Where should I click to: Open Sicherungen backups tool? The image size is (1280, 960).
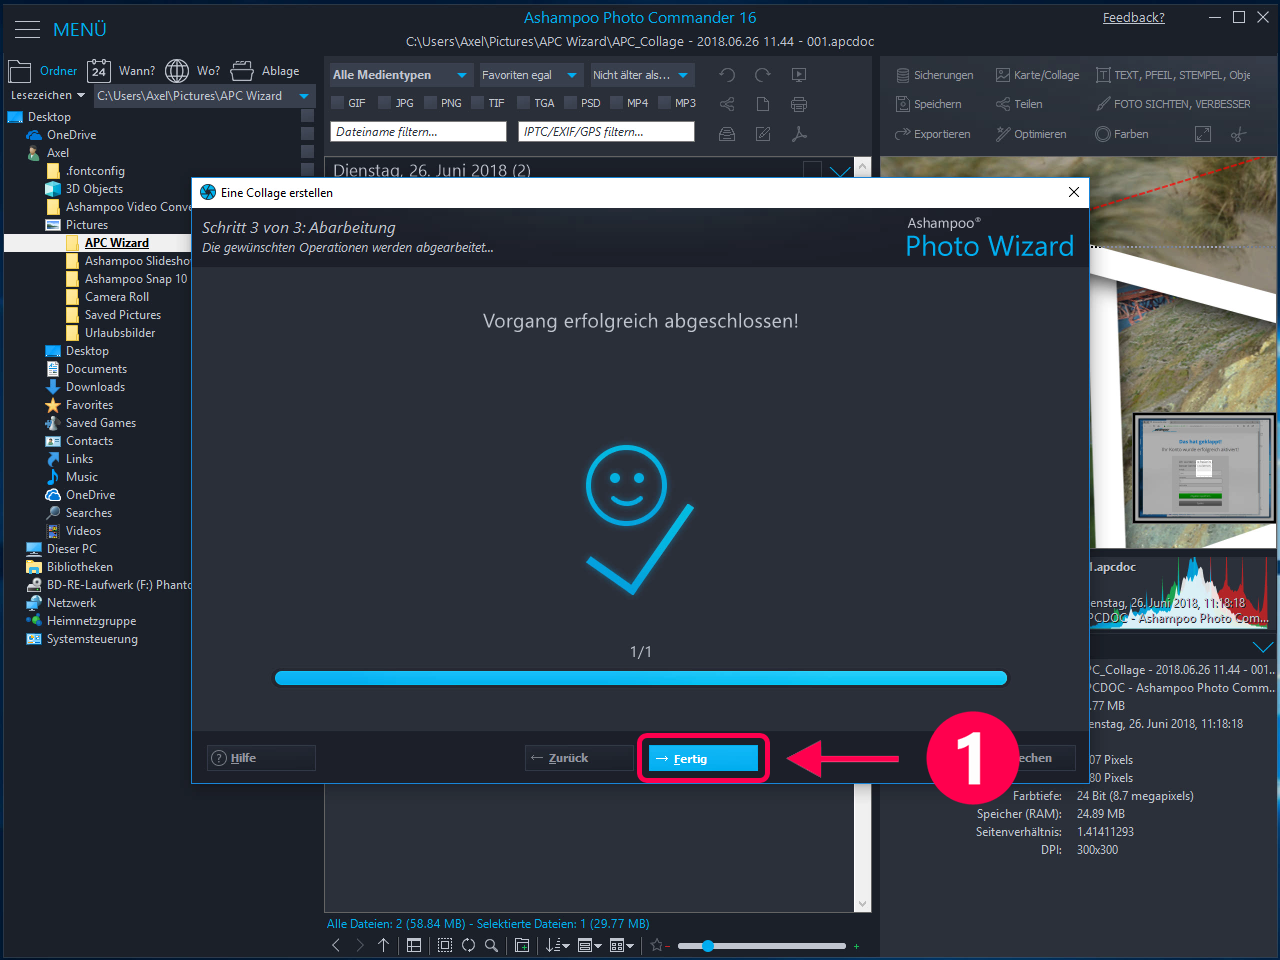point(934,75)
